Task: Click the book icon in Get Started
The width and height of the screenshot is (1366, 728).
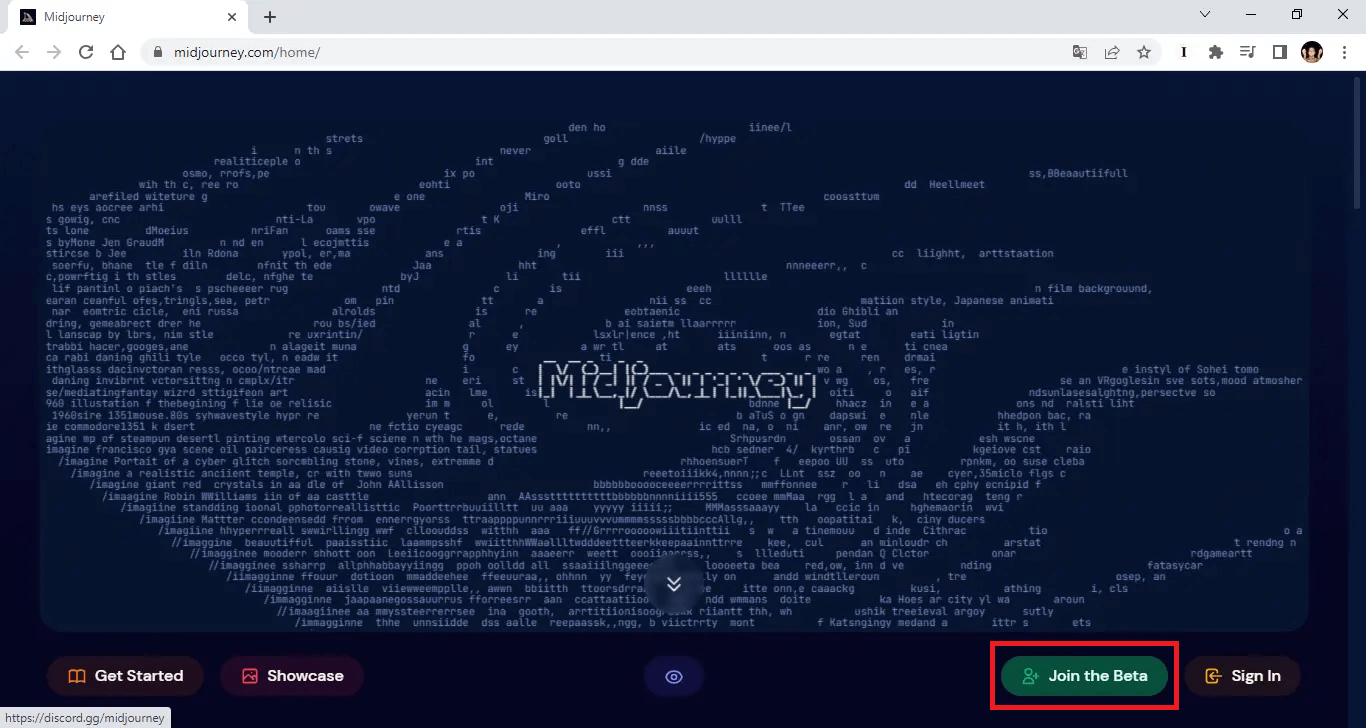Action: click(77, 676)
